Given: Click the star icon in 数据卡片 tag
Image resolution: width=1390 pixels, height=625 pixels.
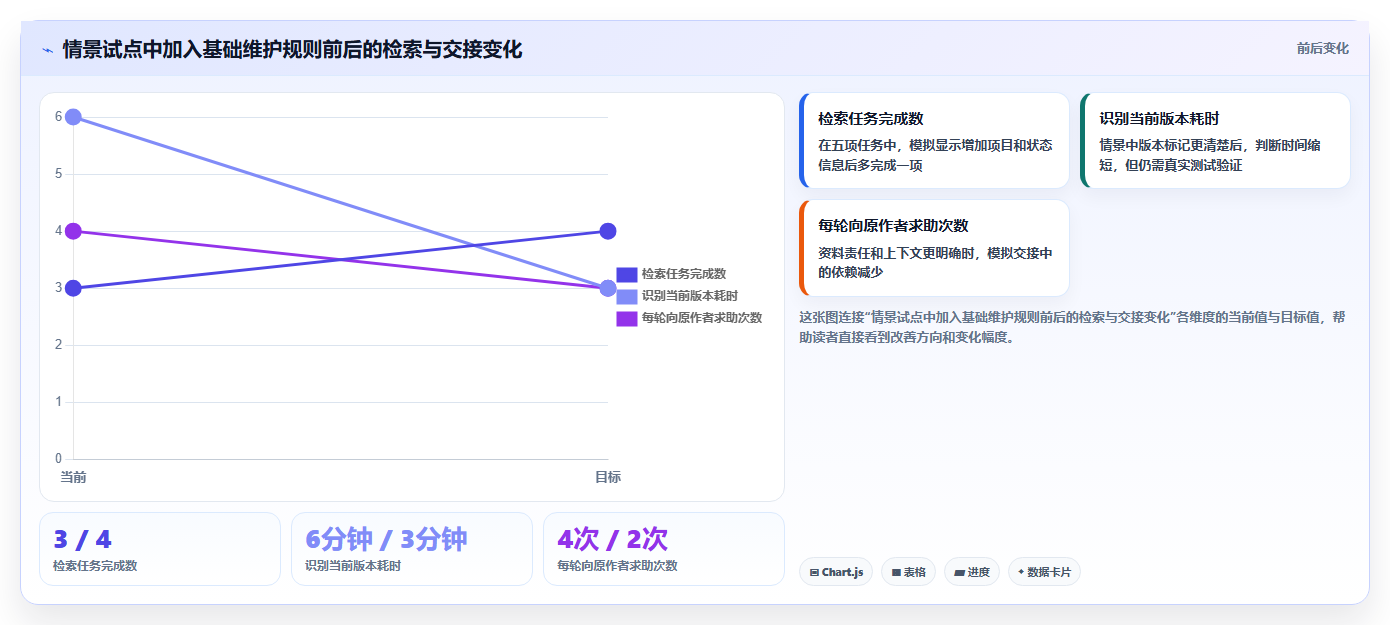Looking at the screenshot, I should pos(1021,573).
